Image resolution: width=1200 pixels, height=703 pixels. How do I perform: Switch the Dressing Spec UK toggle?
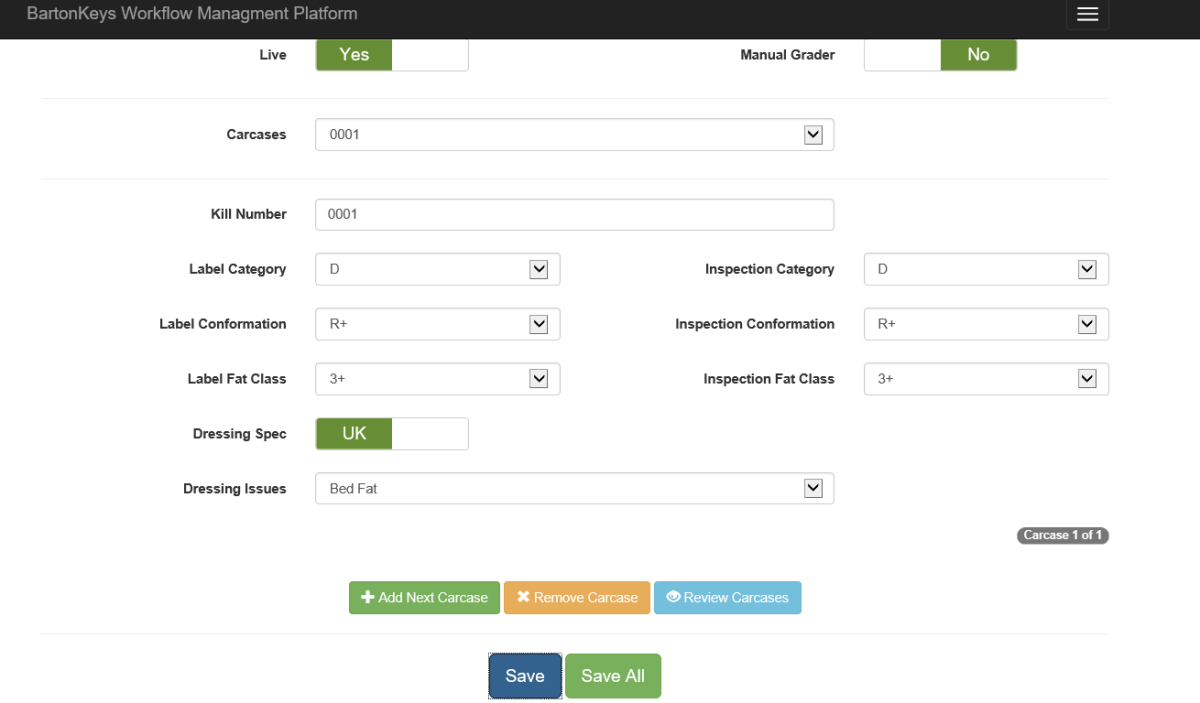(392, 434)
